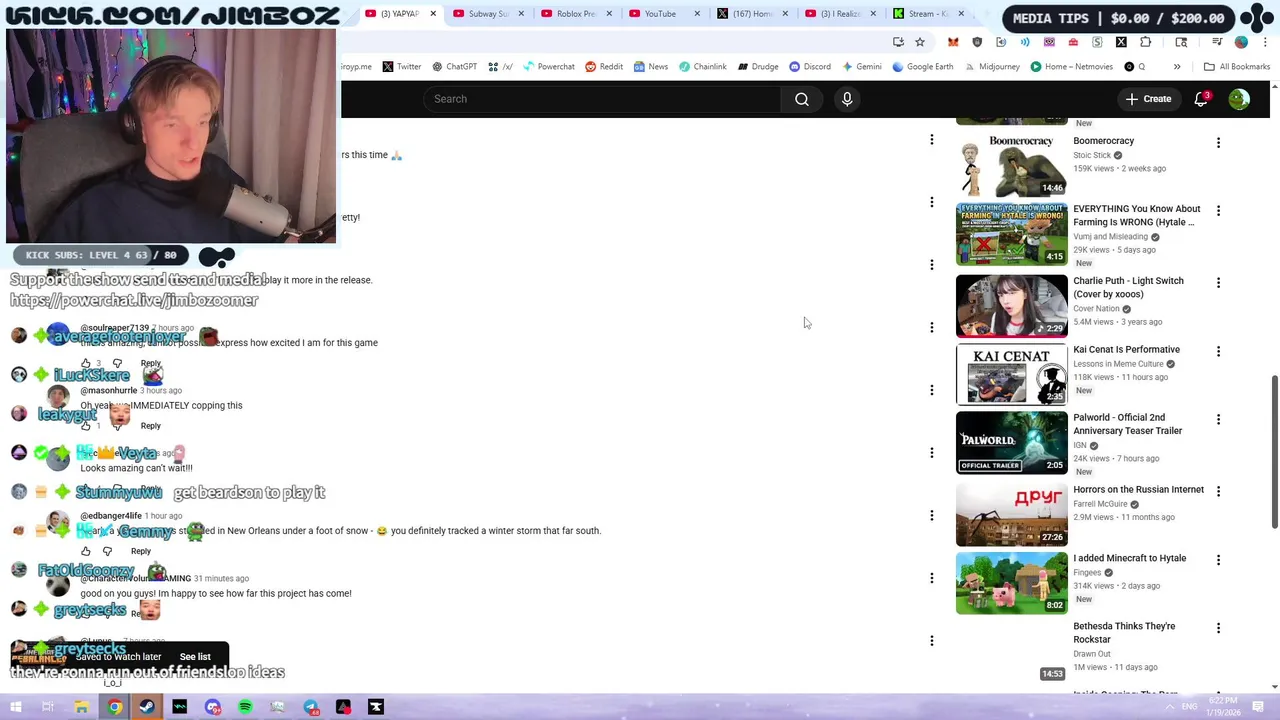Open the Windows Start menu
Viewport: 1280px width, 720px height.
click(x=16, y=707)
